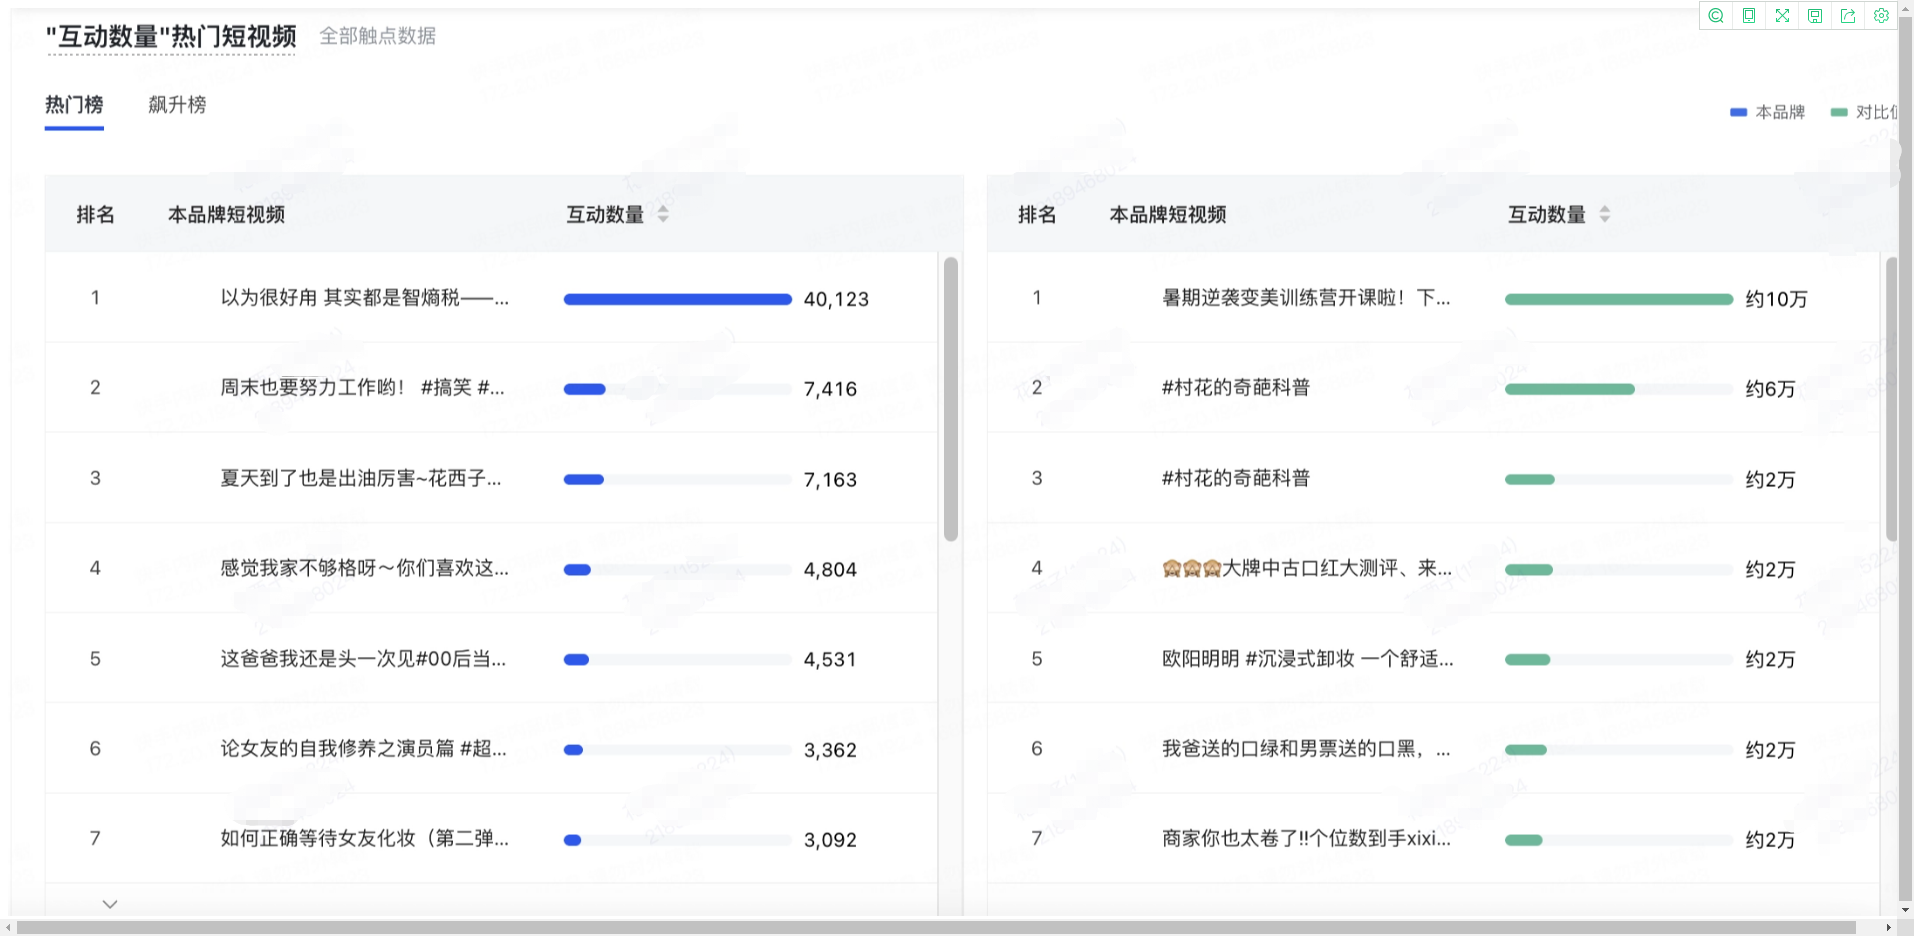The image size is (1914, 936).
Task: Click the horizontal scrollbar right arrow
Action: (x=1888, y=928)
